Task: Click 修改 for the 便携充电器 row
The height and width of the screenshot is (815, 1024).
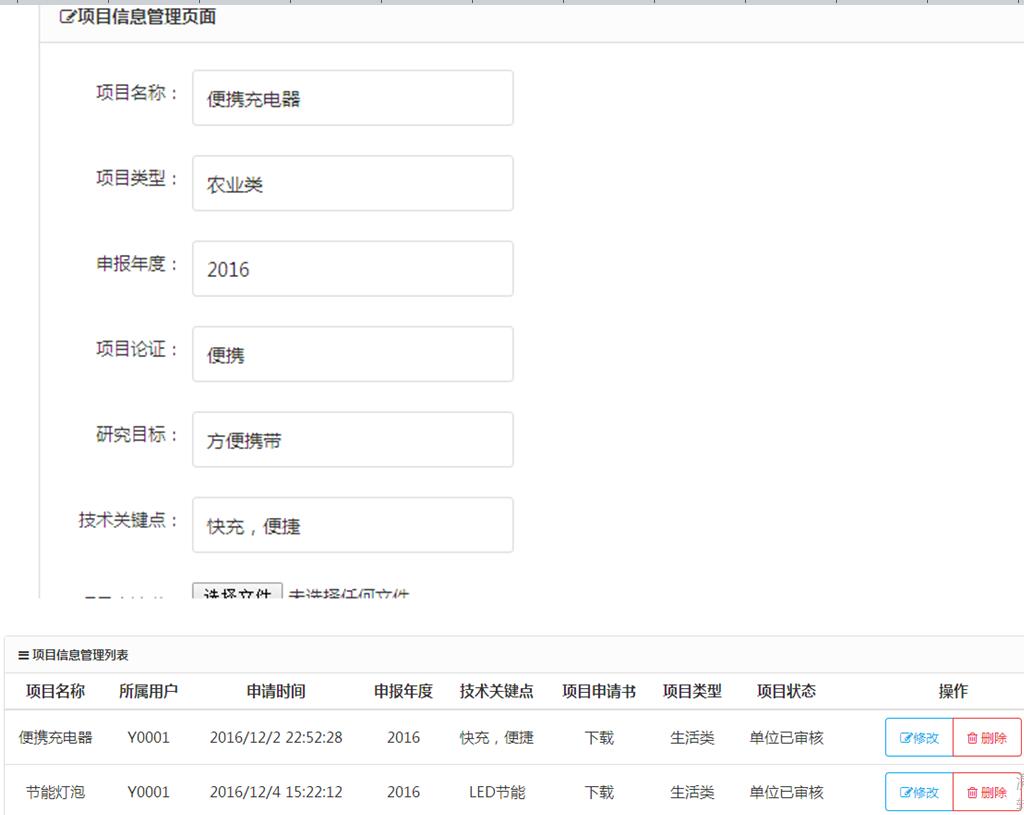Action: 919,738
